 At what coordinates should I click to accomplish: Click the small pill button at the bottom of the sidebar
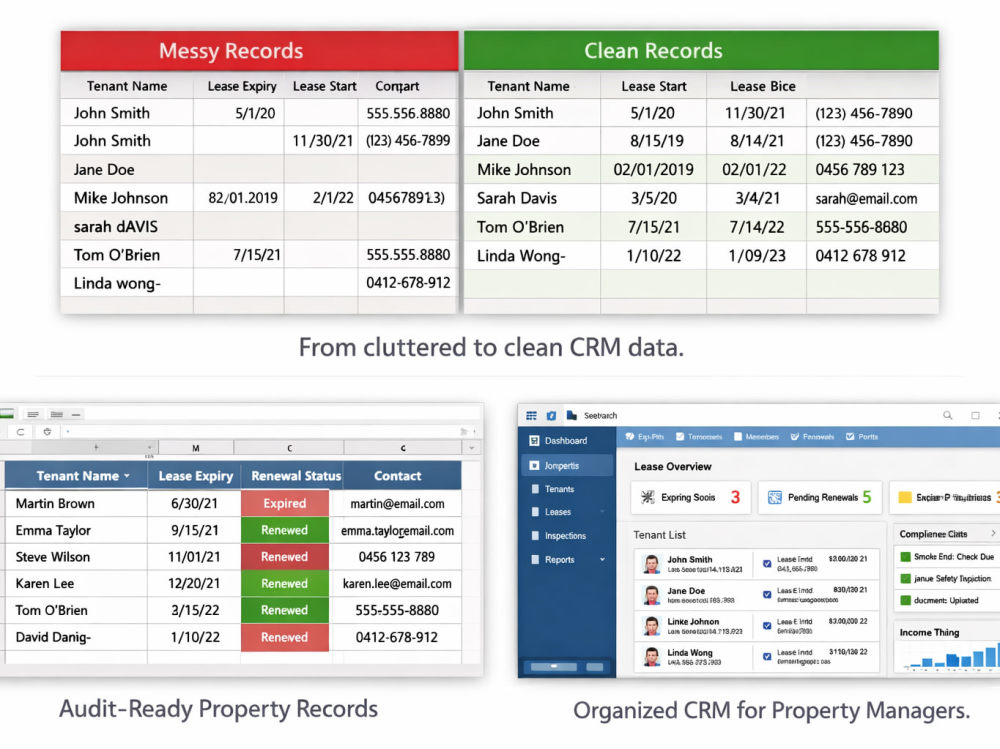[x=594, y=667]
